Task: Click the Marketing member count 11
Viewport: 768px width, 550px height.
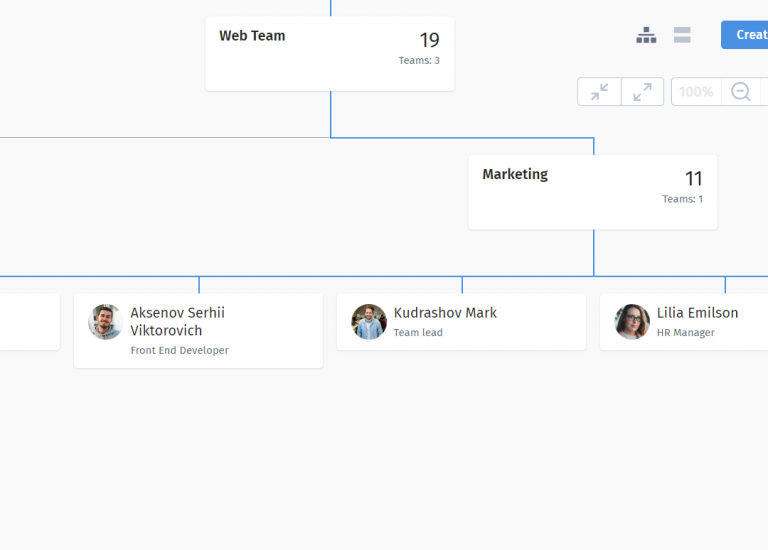Action: 693,179
